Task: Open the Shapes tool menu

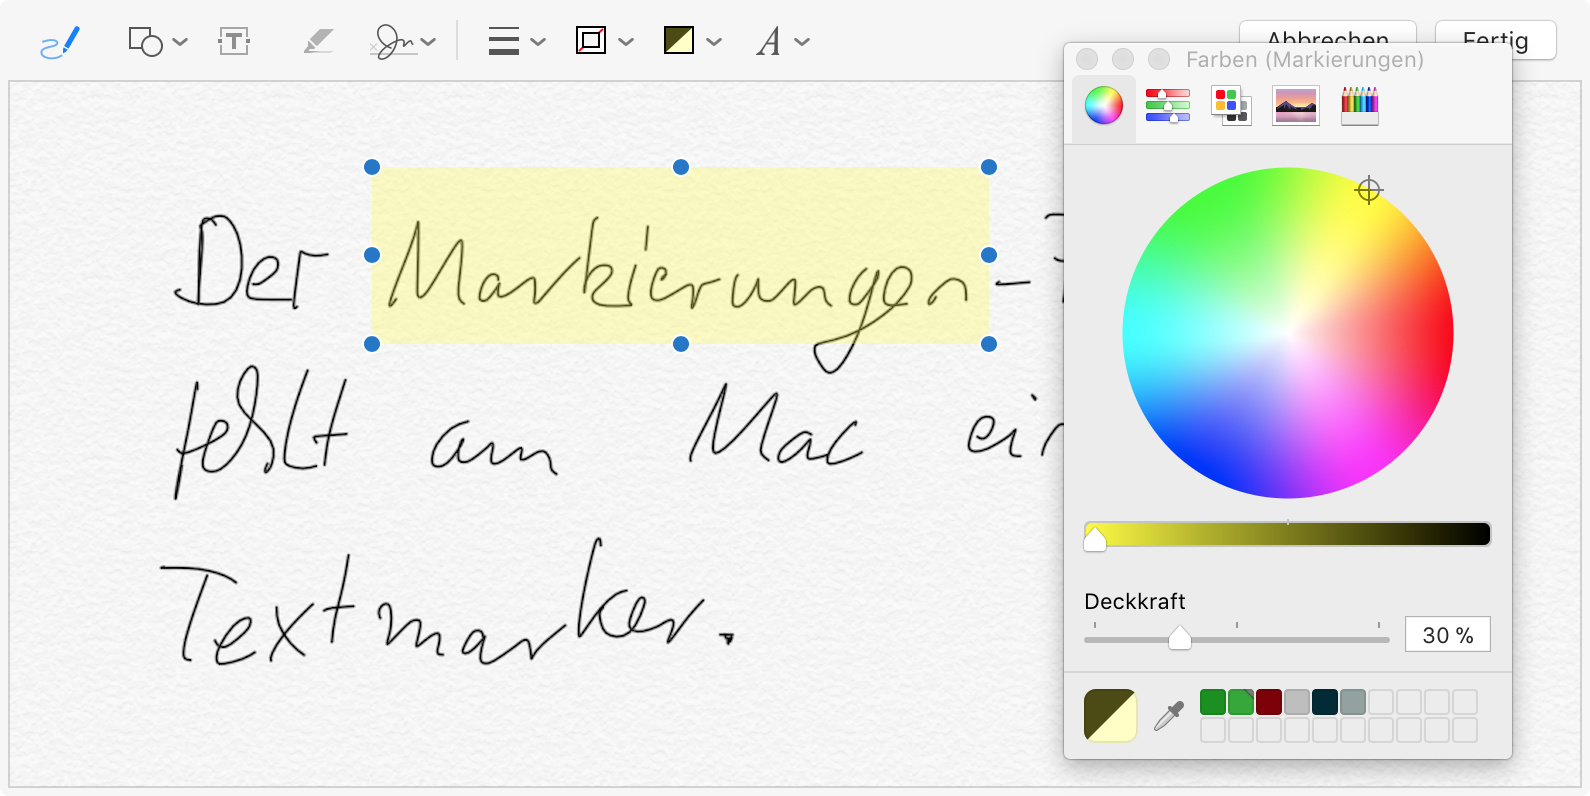Action: click(x=157, y=42)
